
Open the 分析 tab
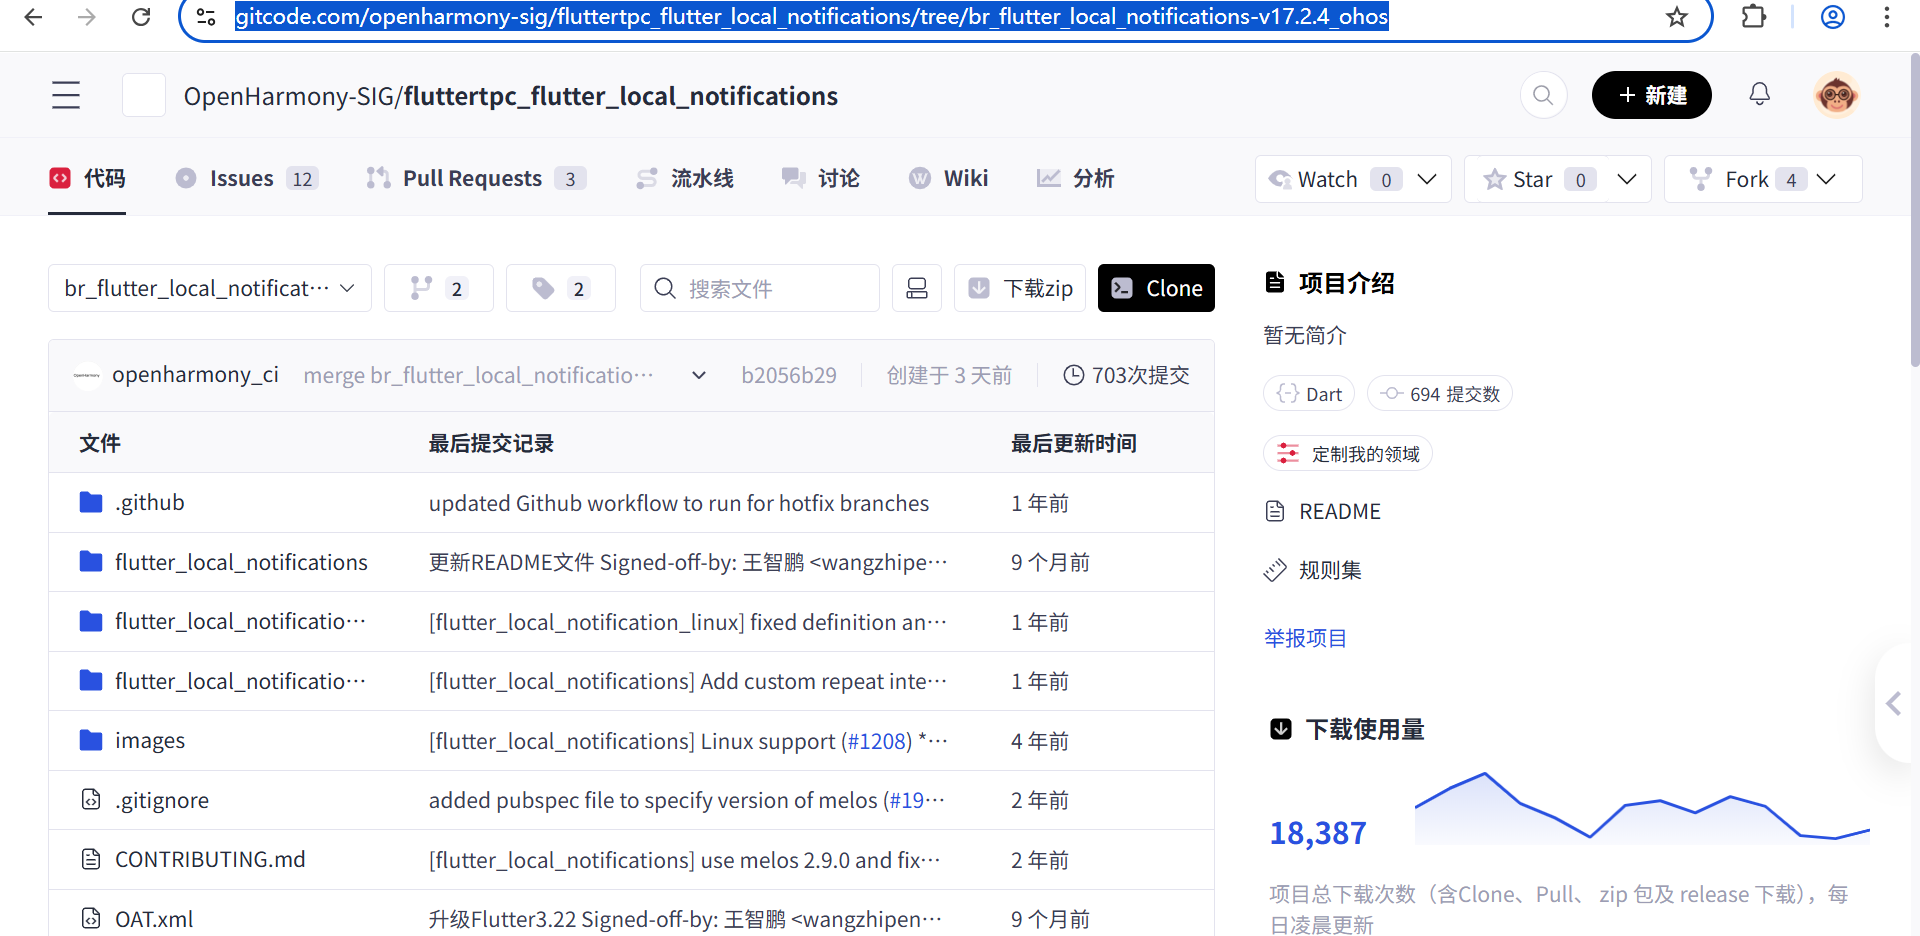pyautogui.click(x=1075, y=178)
